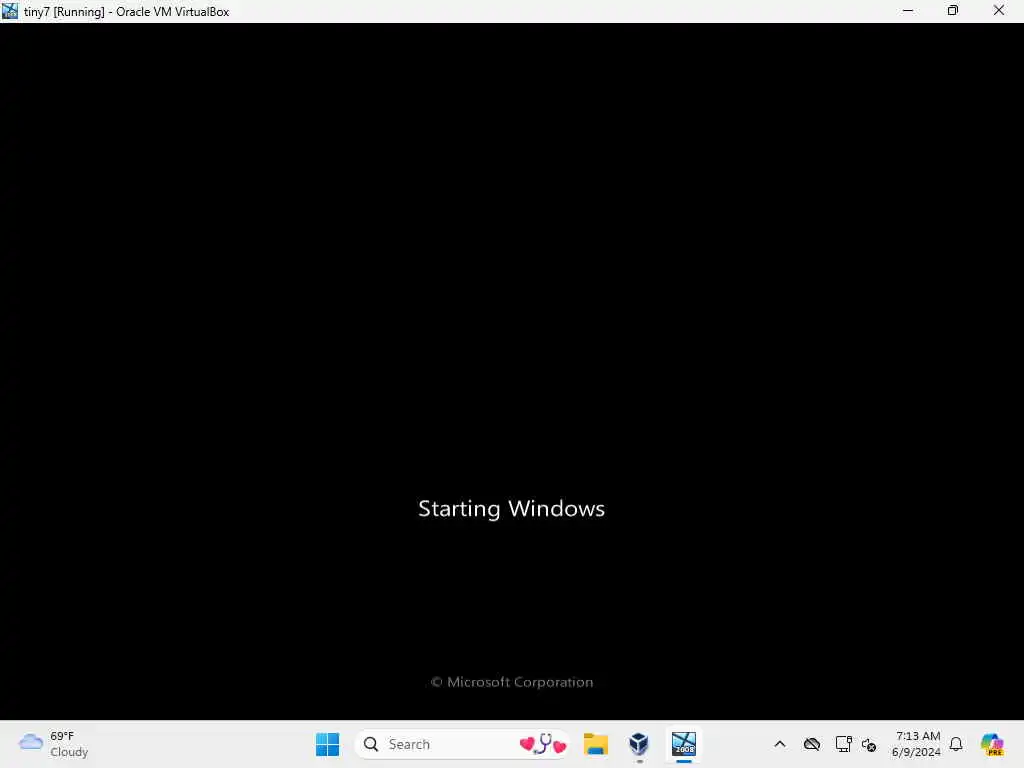
Task: Open File Explorer from the taskbar
Action: 596,744
